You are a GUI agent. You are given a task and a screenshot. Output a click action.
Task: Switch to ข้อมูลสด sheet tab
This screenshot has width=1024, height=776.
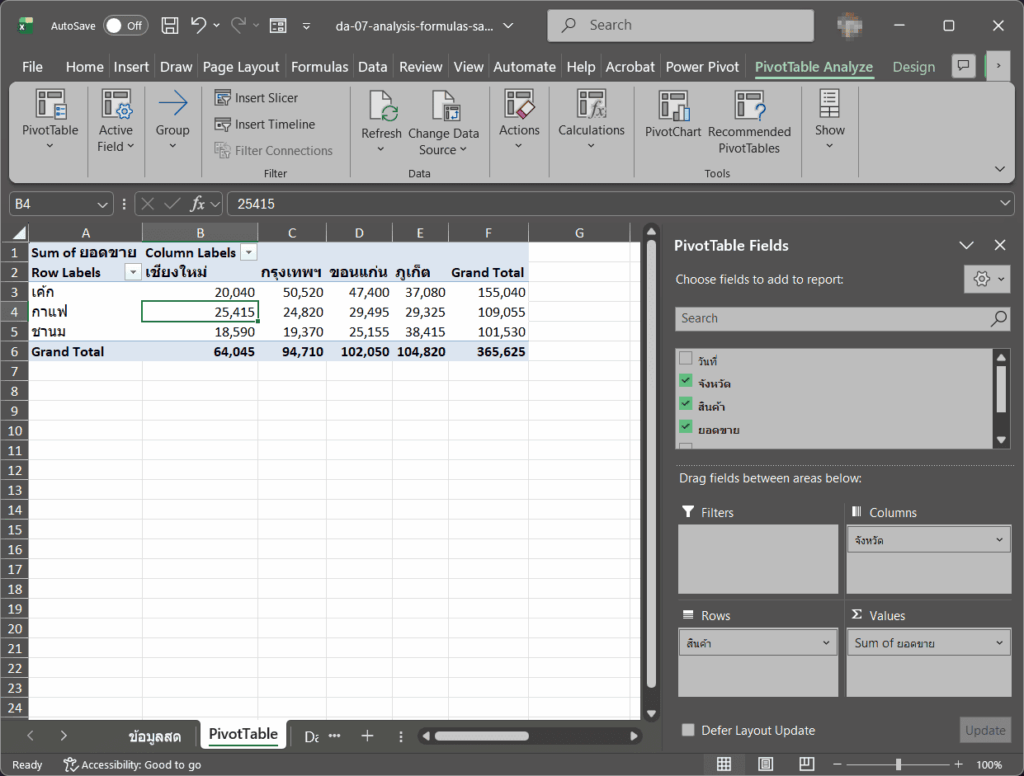[154, 736]
